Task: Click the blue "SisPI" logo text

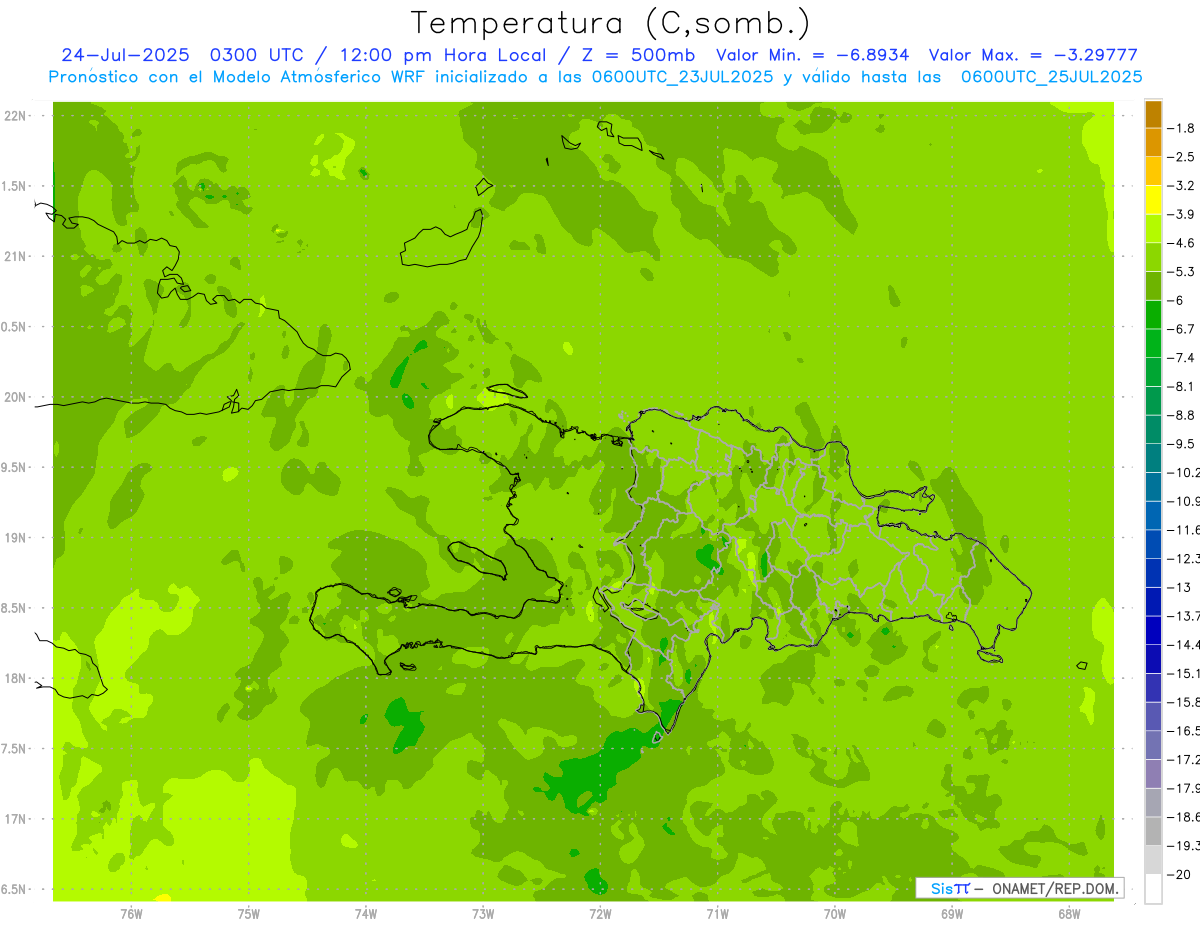Action: click(x=950, y=888)
